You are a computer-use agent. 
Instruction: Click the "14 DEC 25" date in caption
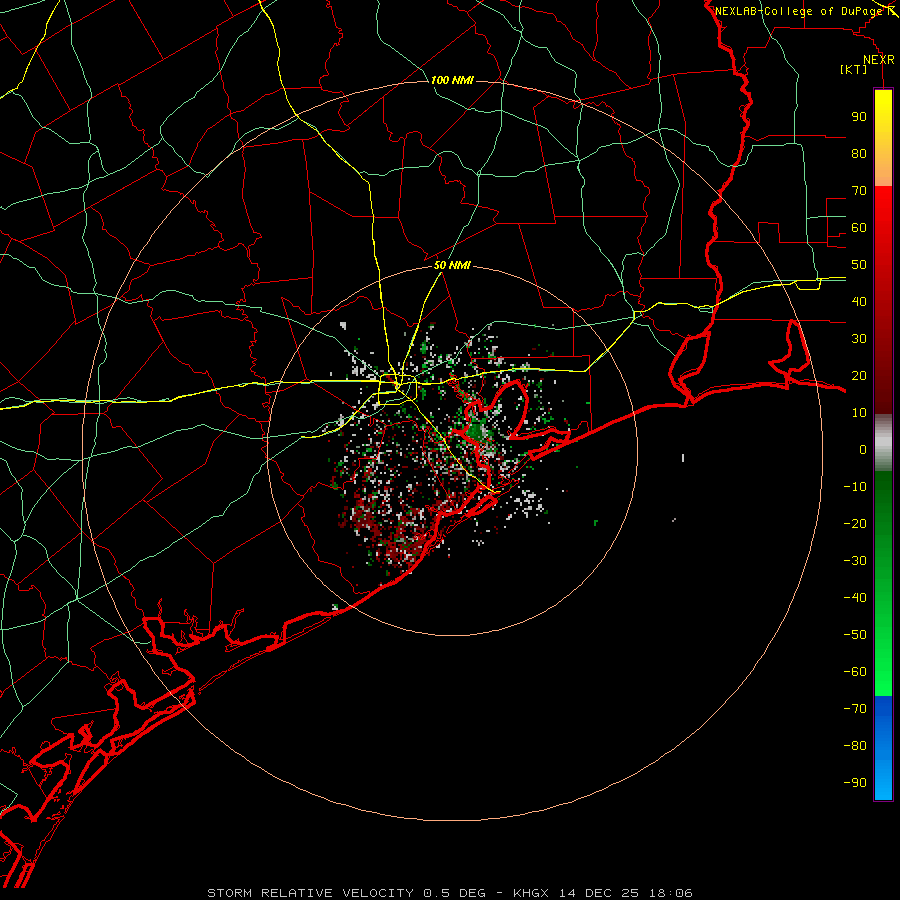pyautogui.click(x=599, y=893)
